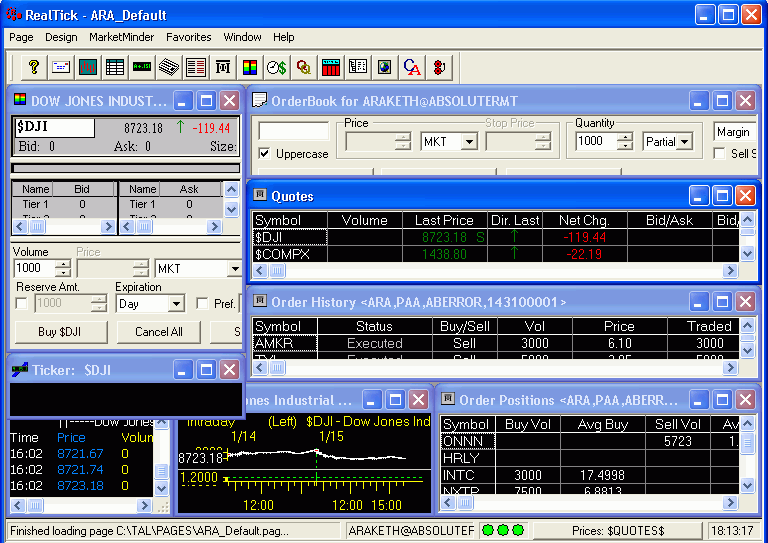This screenshot has width=768, height=543.
Task: Open the Partial quantity dropdown
Action: pyautogui.click(x=685, y=142)
